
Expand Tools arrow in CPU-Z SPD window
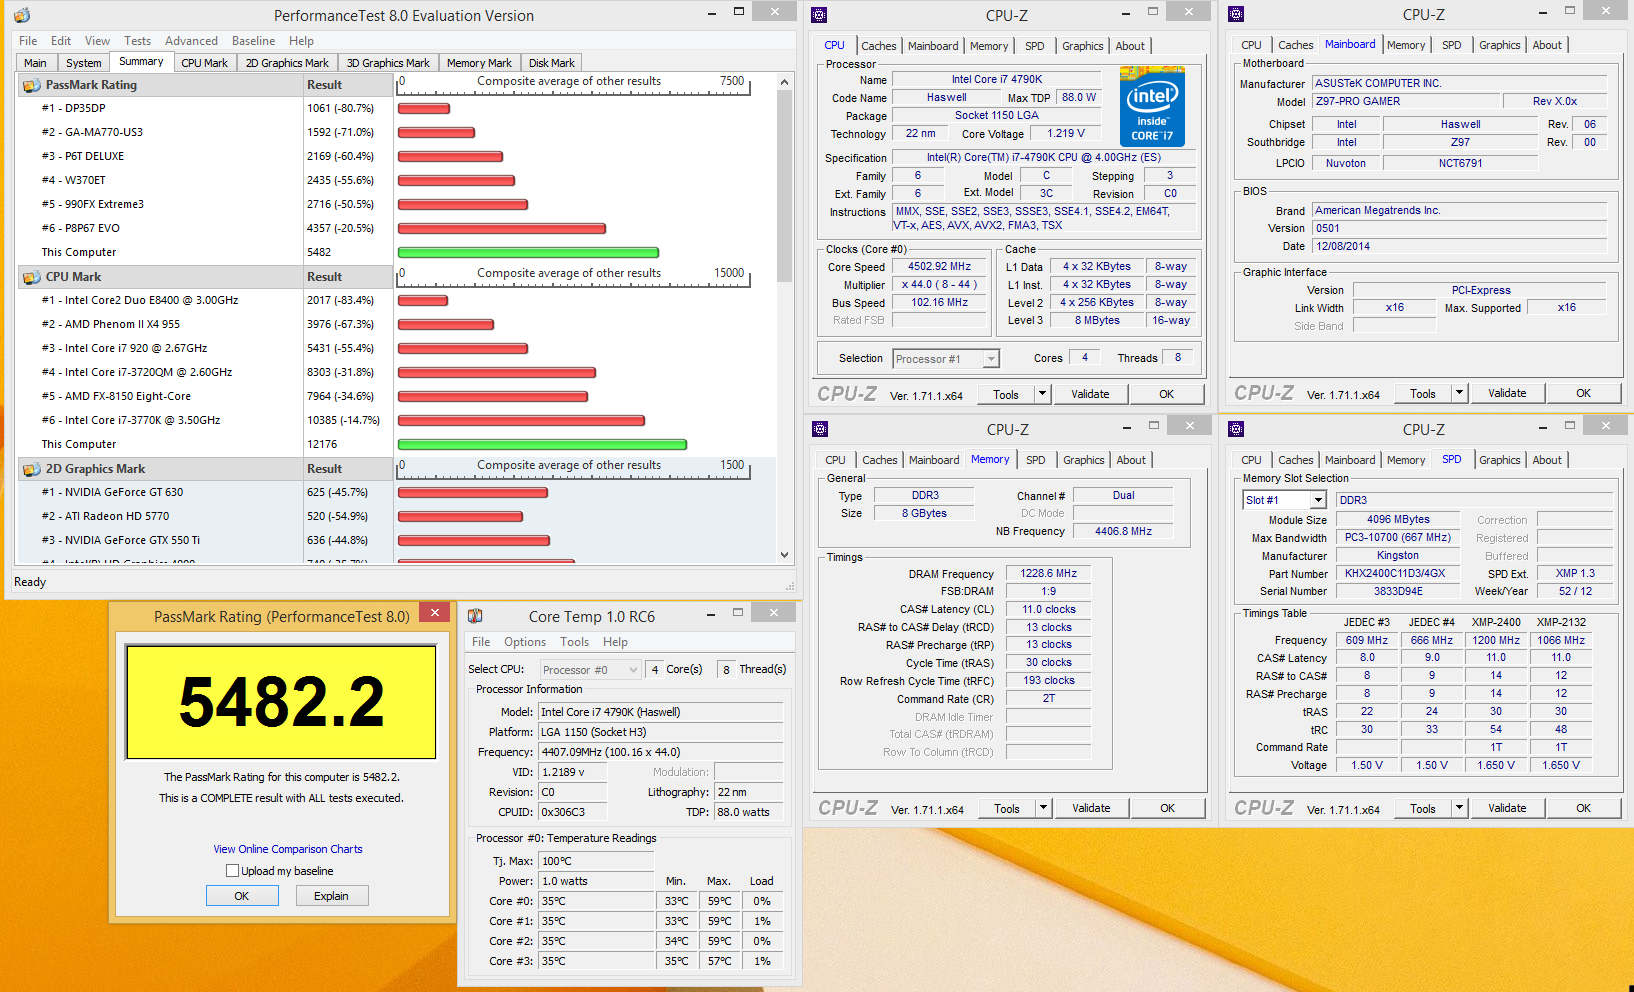(1459, 808)
